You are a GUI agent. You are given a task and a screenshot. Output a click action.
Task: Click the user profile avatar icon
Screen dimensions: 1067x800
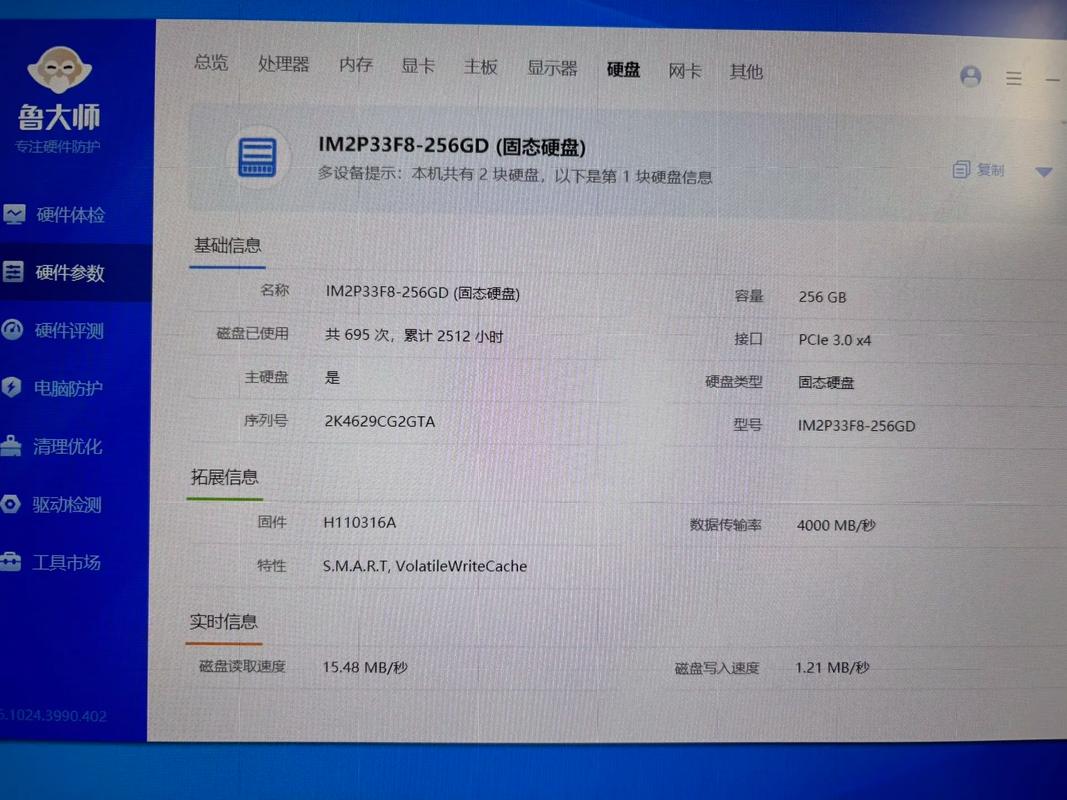pyautogui.click(x=971, y=76)
